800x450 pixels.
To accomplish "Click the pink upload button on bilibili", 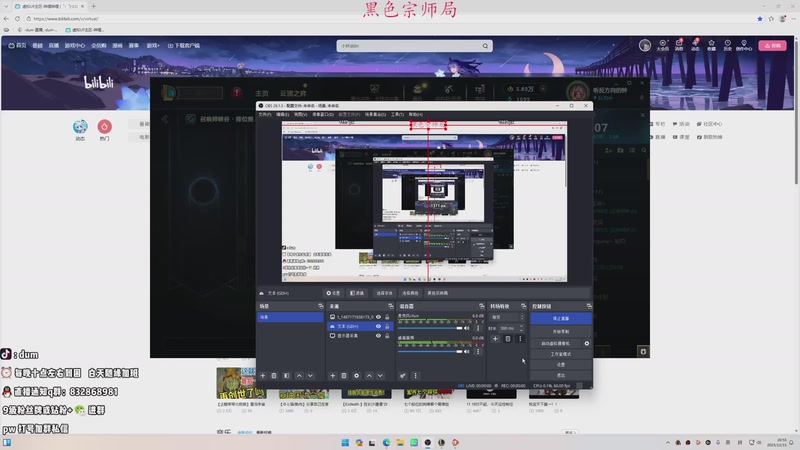I will (x=772, y=45).
